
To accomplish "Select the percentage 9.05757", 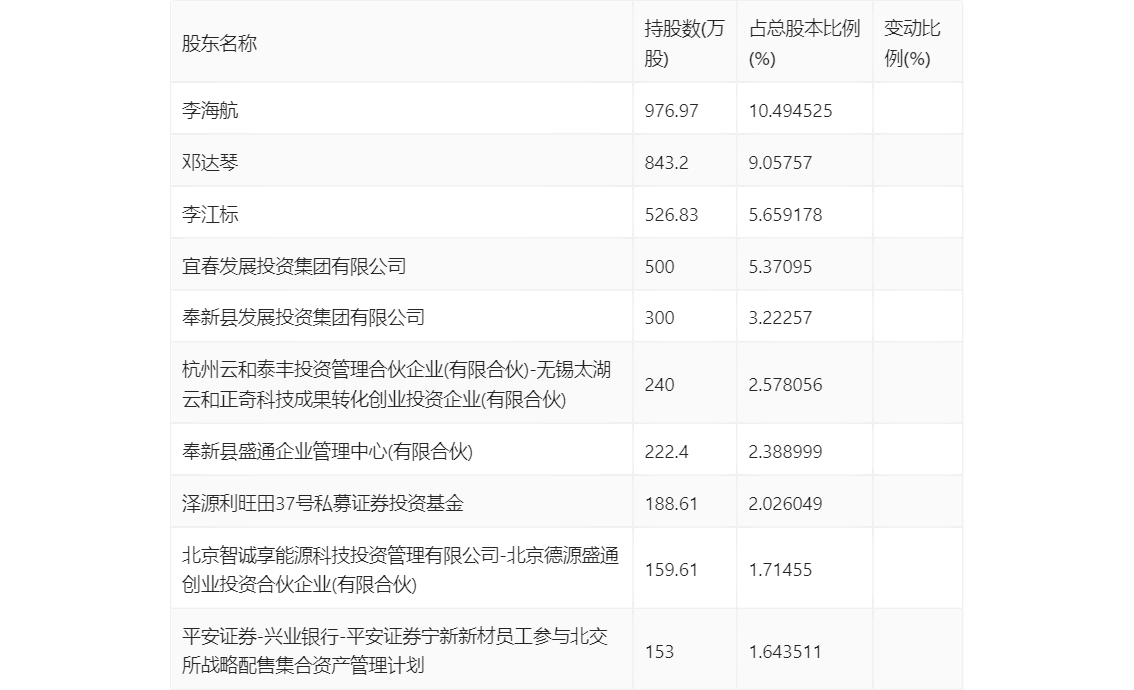I will coord(780,163).
